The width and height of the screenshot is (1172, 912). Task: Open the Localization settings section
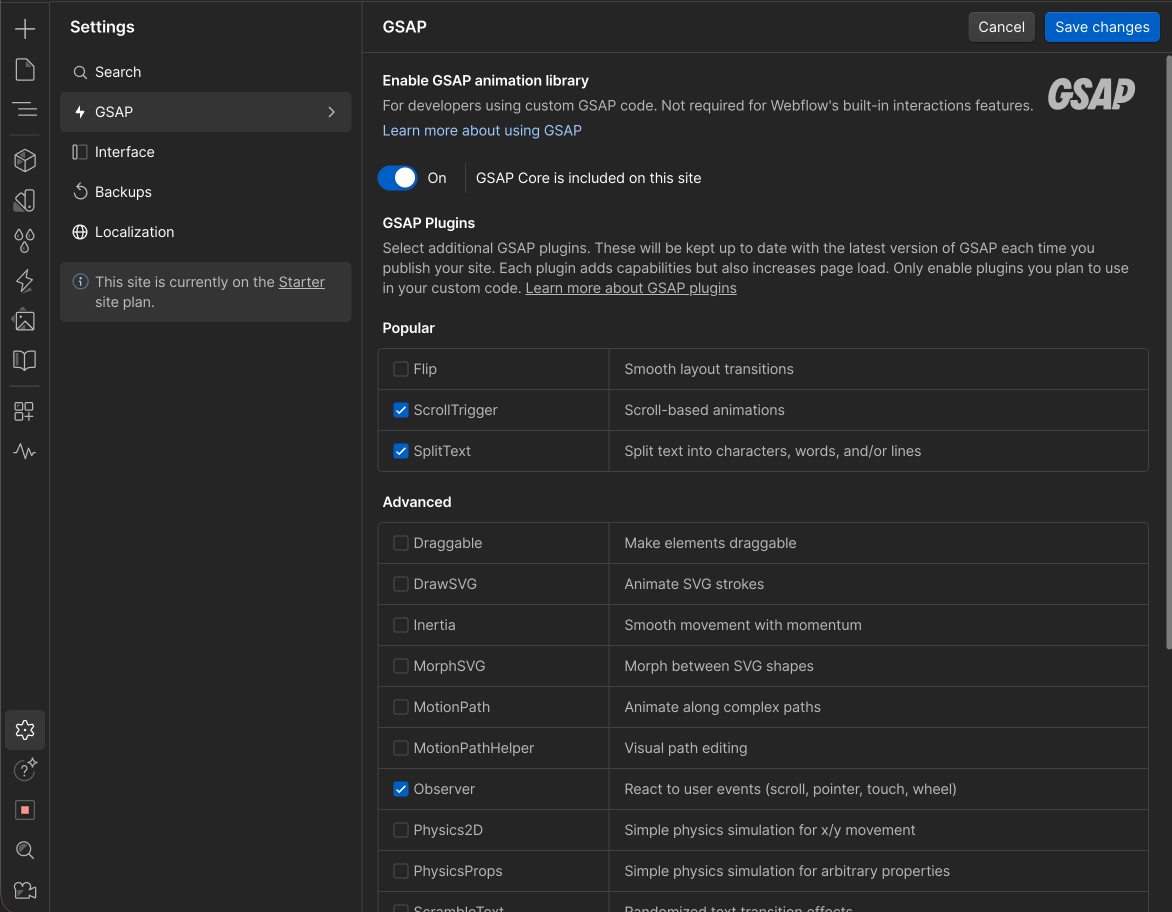pyautogui.click(x=206, y=232)
